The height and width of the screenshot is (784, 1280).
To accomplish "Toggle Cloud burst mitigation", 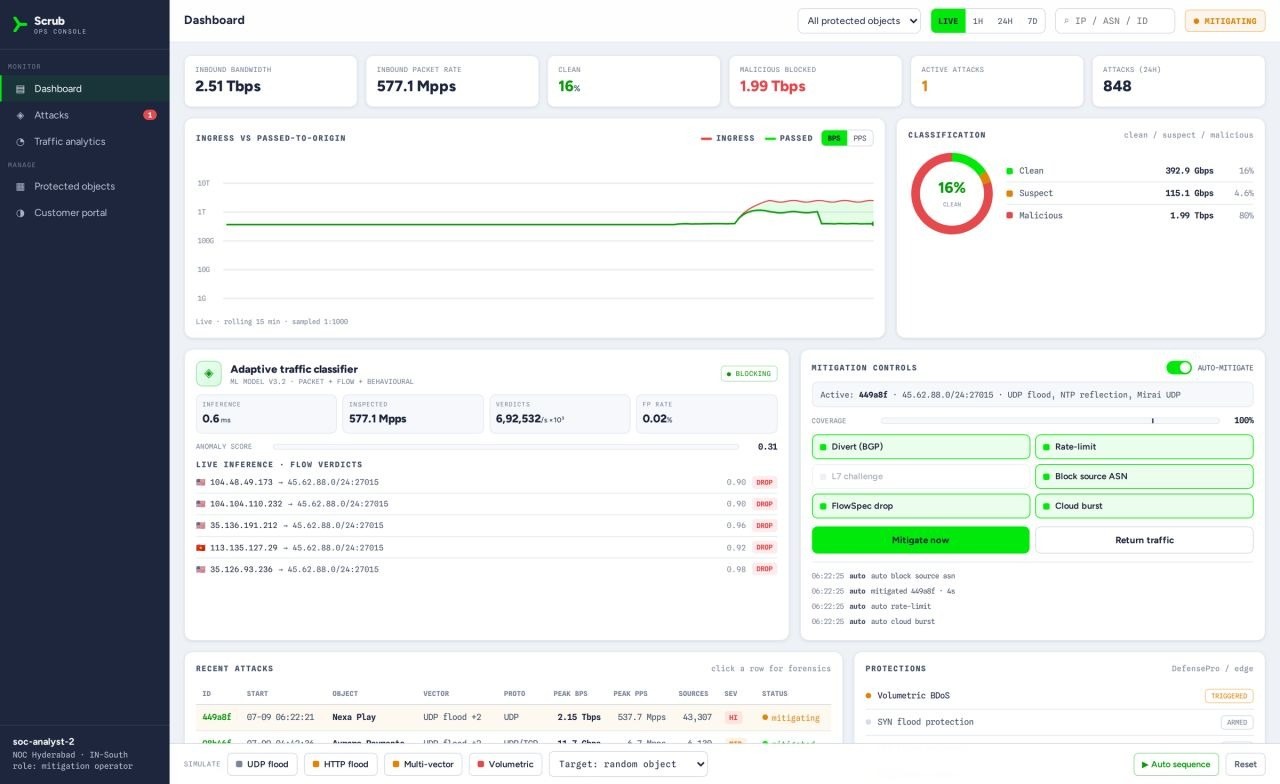I will (x=1144, y=506).
